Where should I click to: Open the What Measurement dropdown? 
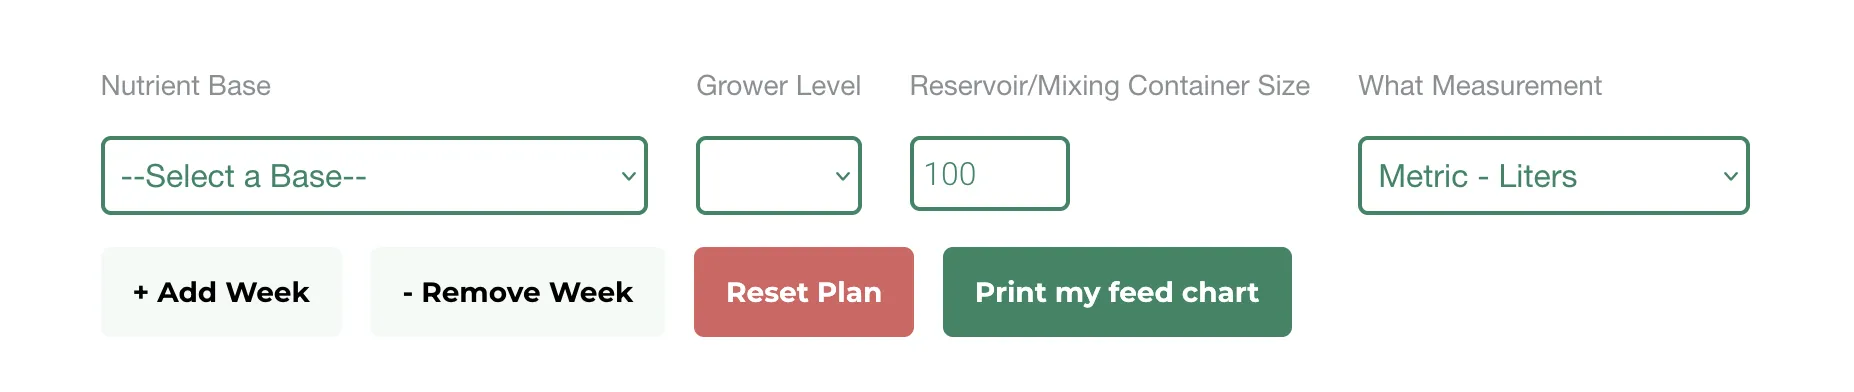[1554, 176]
